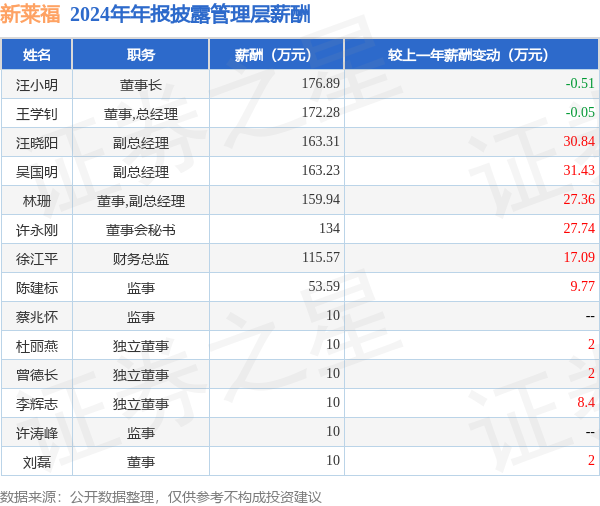The image size is (600, 506).
Task: Click the 数据来源 footnote text
Action: click(x=161, y=497)
